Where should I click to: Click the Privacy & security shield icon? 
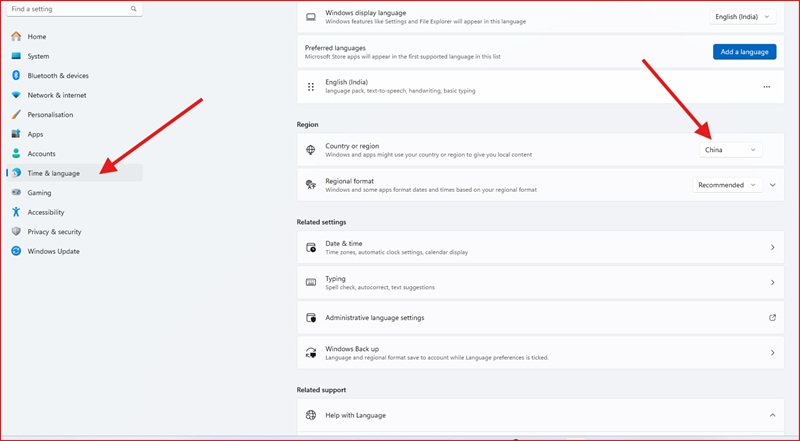[16, 231]
